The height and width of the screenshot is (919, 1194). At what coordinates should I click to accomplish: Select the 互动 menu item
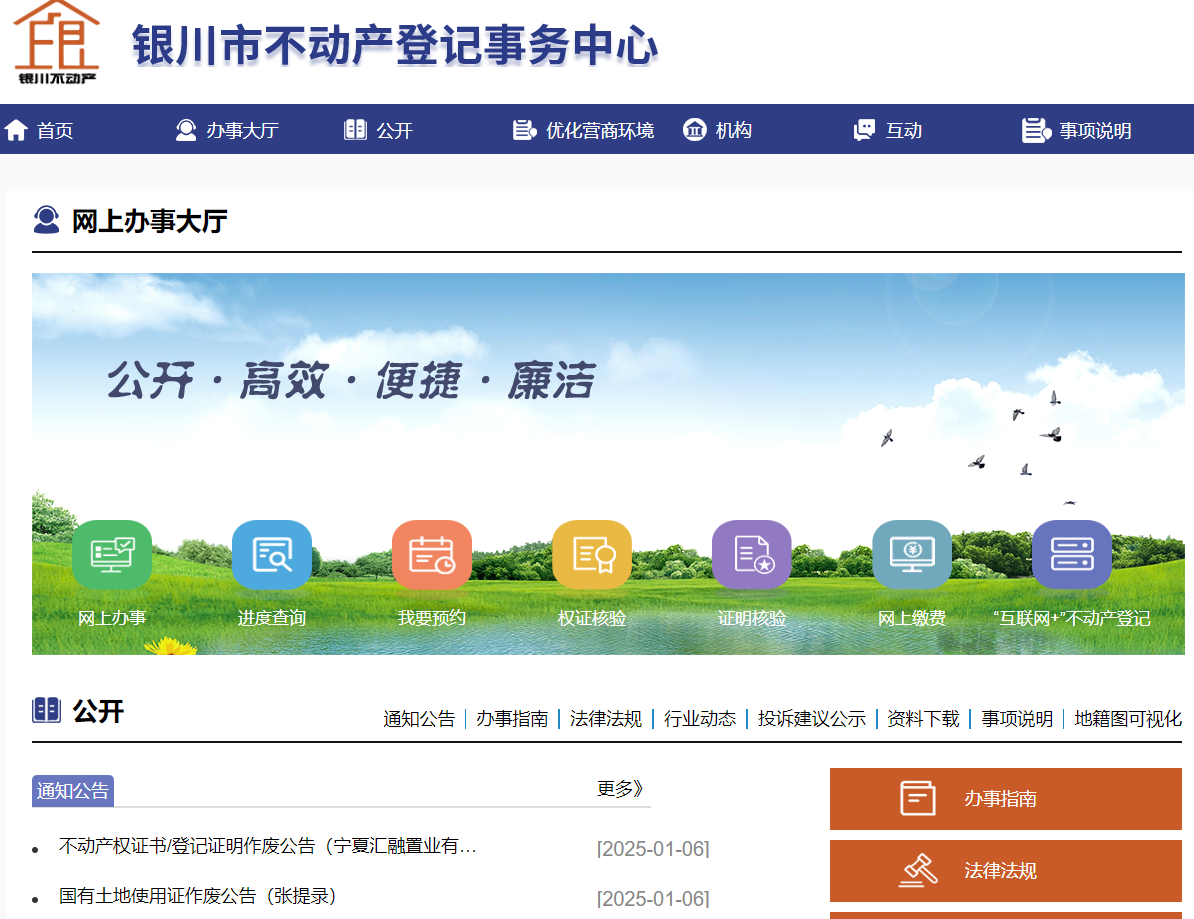coord(888,129)
